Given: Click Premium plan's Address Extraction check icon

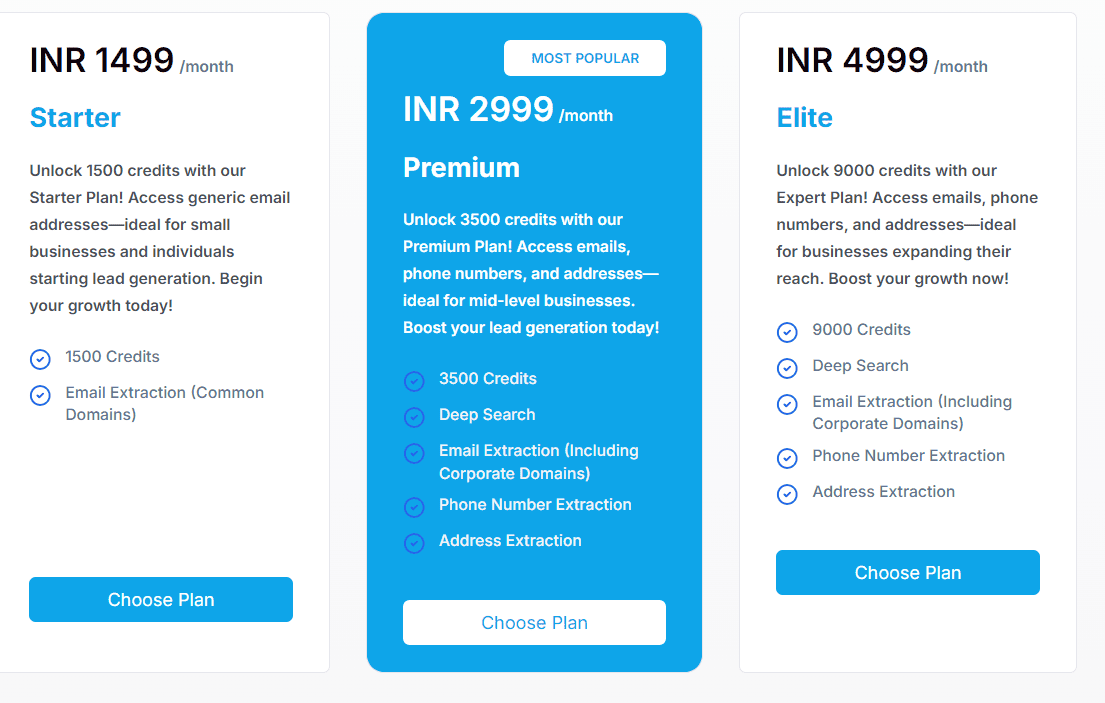Looking at the screenshot, I should pos(414,543).
